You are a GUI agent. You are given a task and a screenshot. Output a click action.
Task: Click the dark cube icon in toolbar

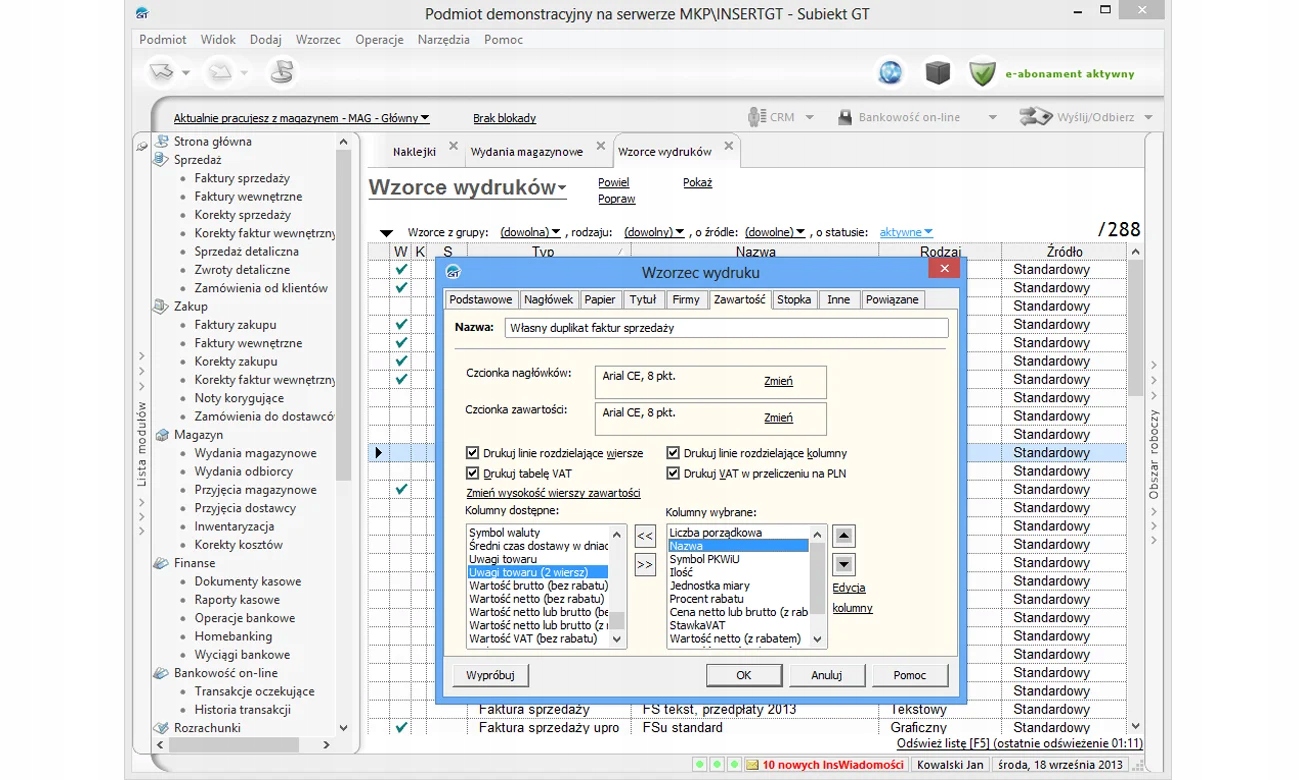pyautogui.click(x=937, y=72)
